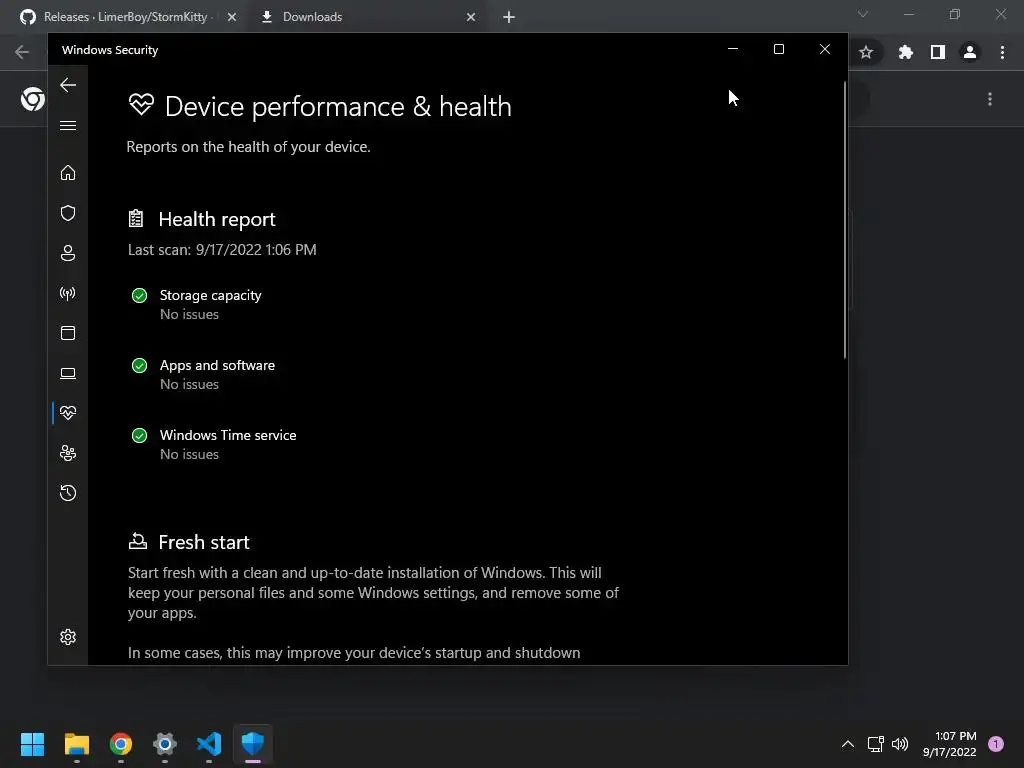This screenshot has width=1024, height=768.
Task: Open Chrome profile avatar
Action: tap(970, 52)
